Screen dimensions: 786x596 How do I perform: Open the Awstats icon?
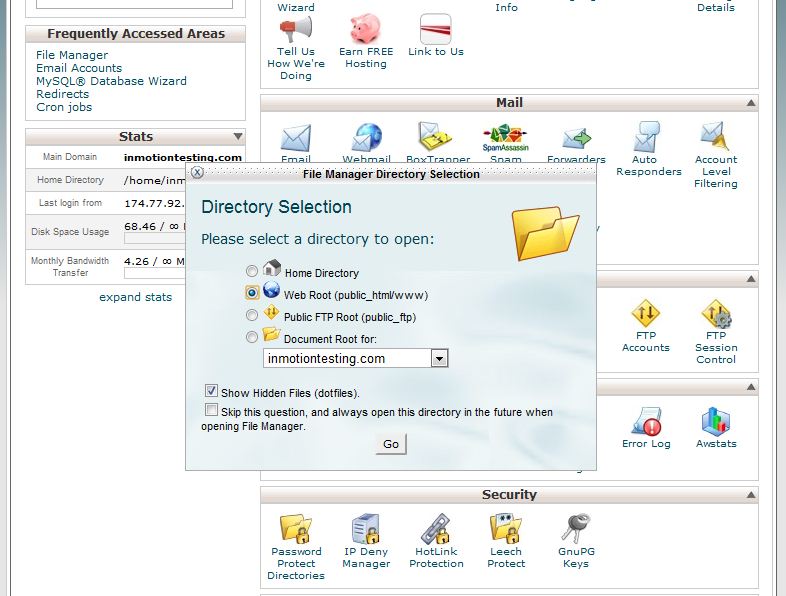tap(716, 422)
